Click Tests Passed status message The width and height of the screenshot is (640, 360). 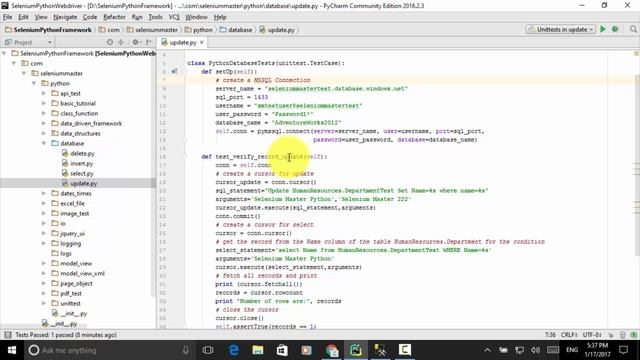66,335
